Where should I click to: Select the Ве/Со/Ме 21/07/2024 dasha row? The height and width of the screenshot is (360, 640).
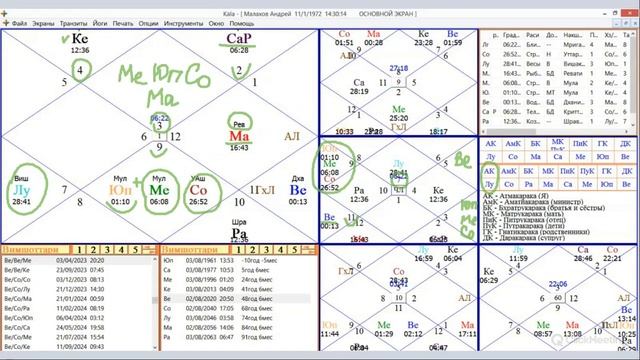click(x=77, y=337)
